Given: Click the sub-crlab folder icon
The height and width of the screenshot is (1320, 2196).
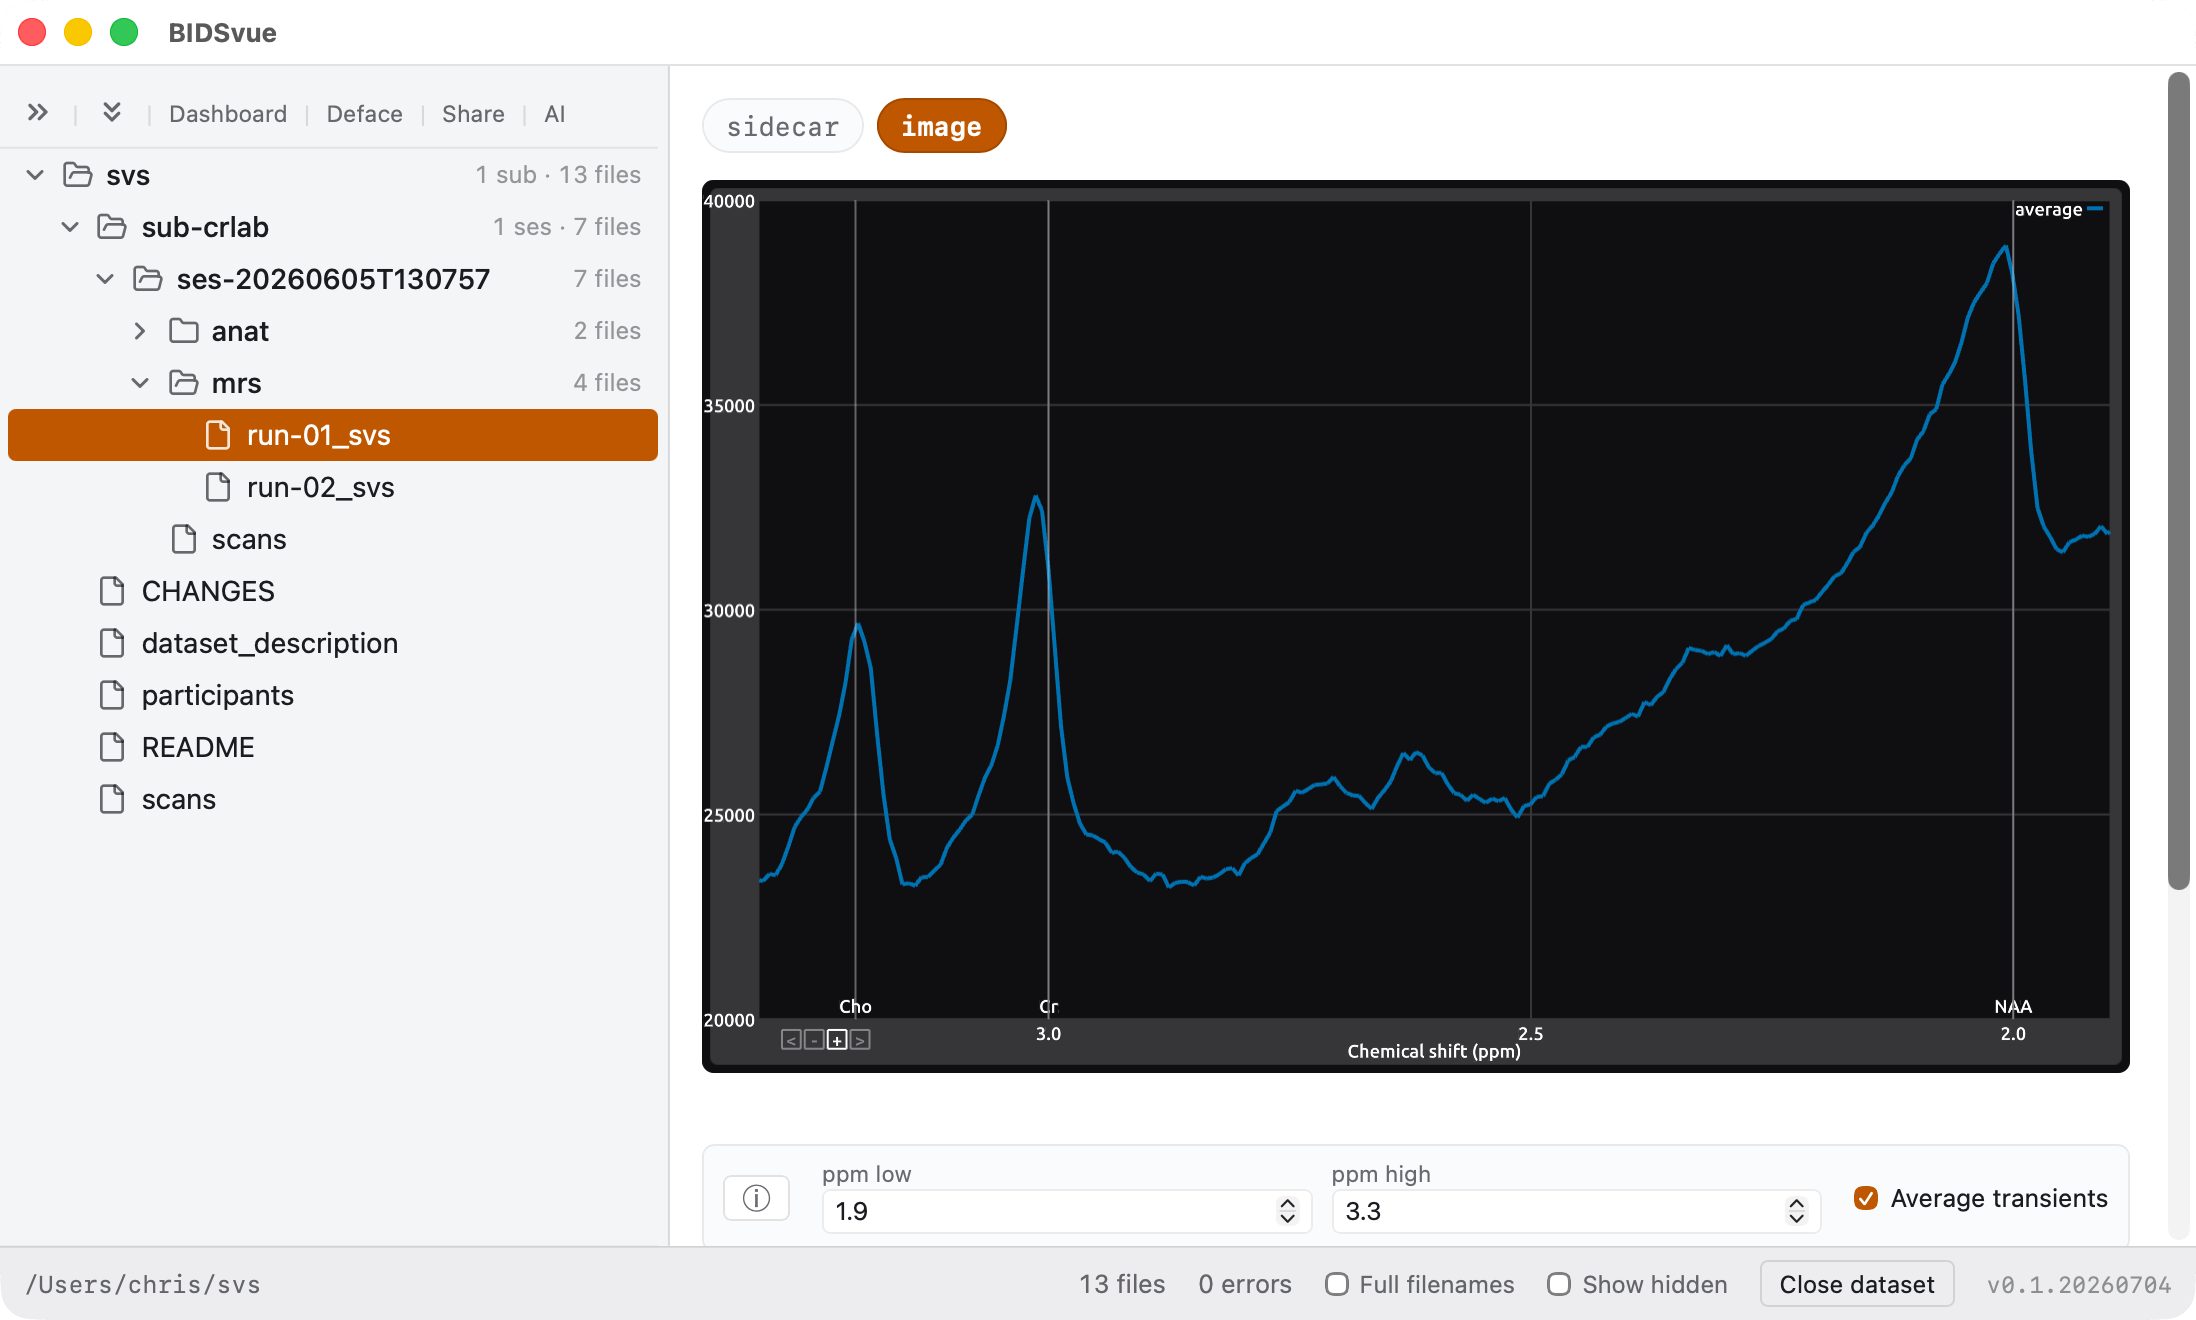Looking at the screenshot, I should coord(112,227).
